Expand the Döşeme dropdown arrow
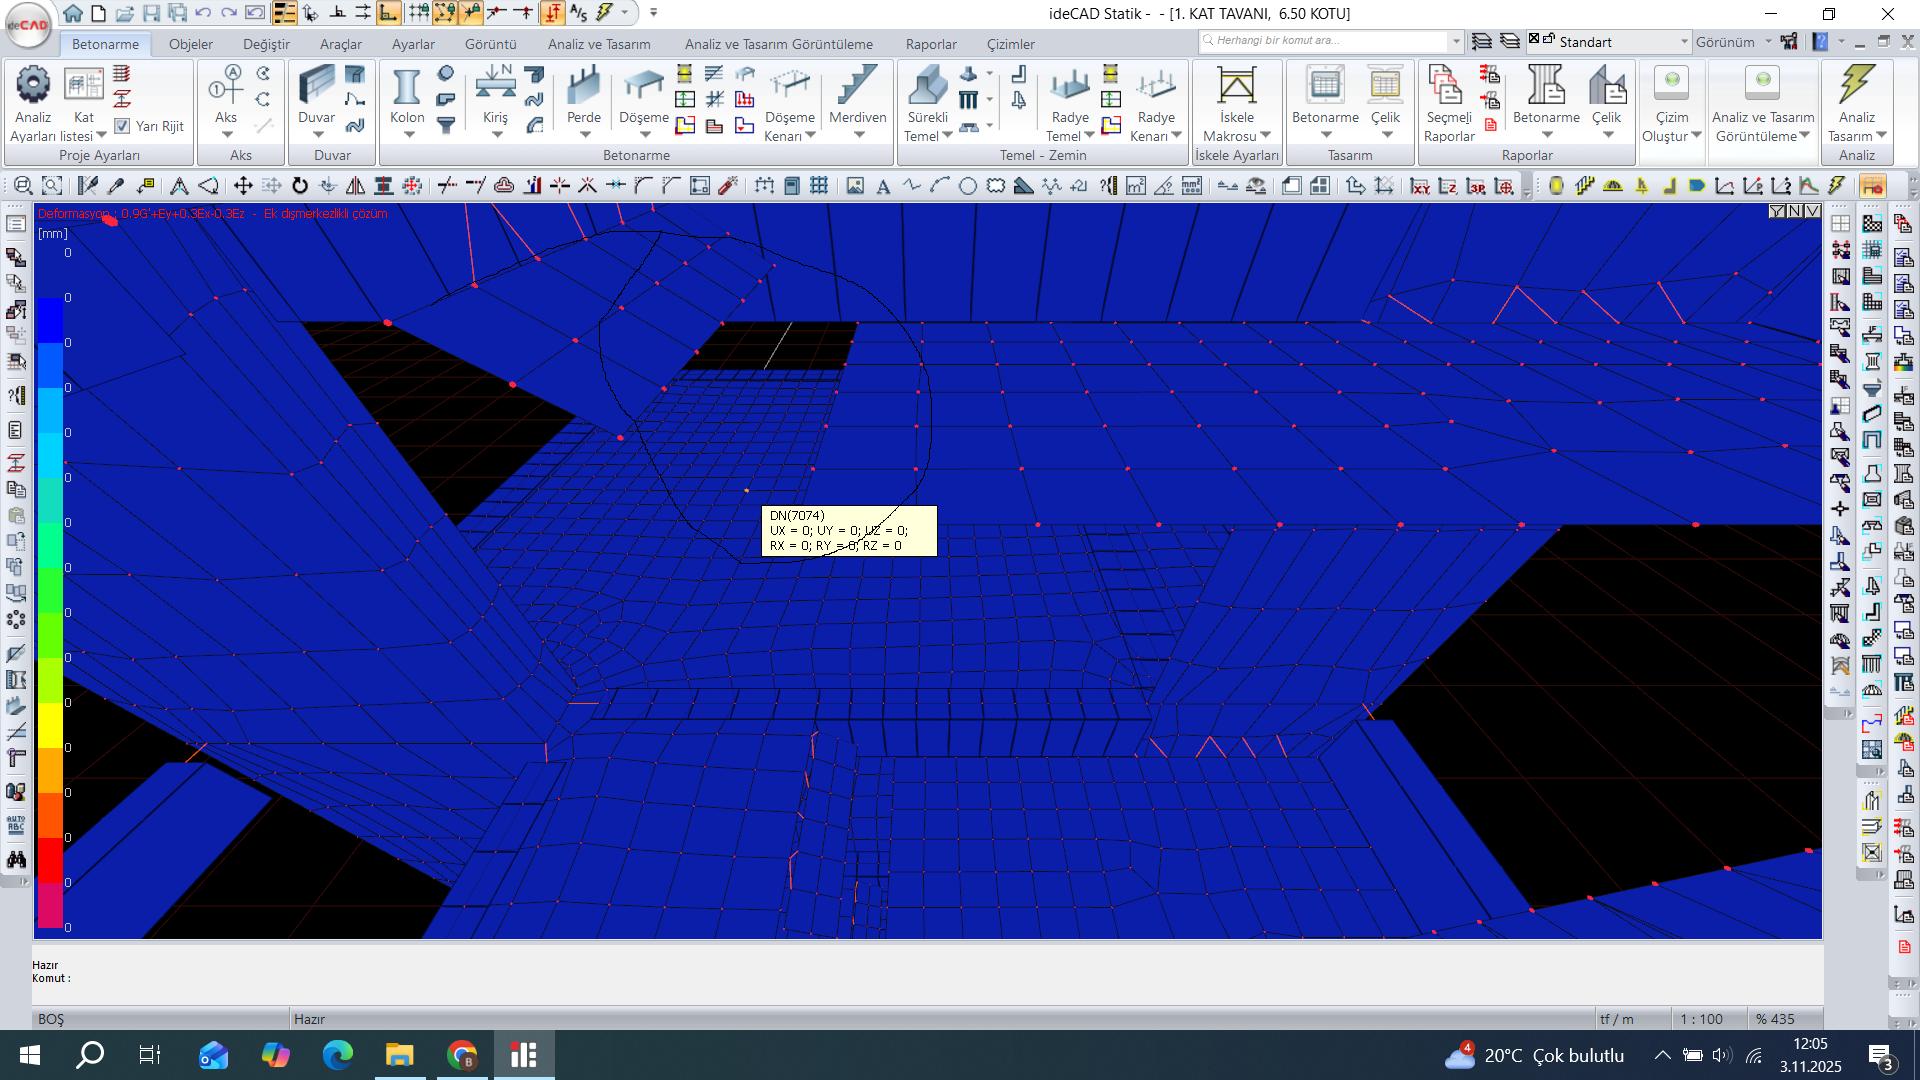The width and height of the screenshot is (1920, 1080). pos(645,135)
